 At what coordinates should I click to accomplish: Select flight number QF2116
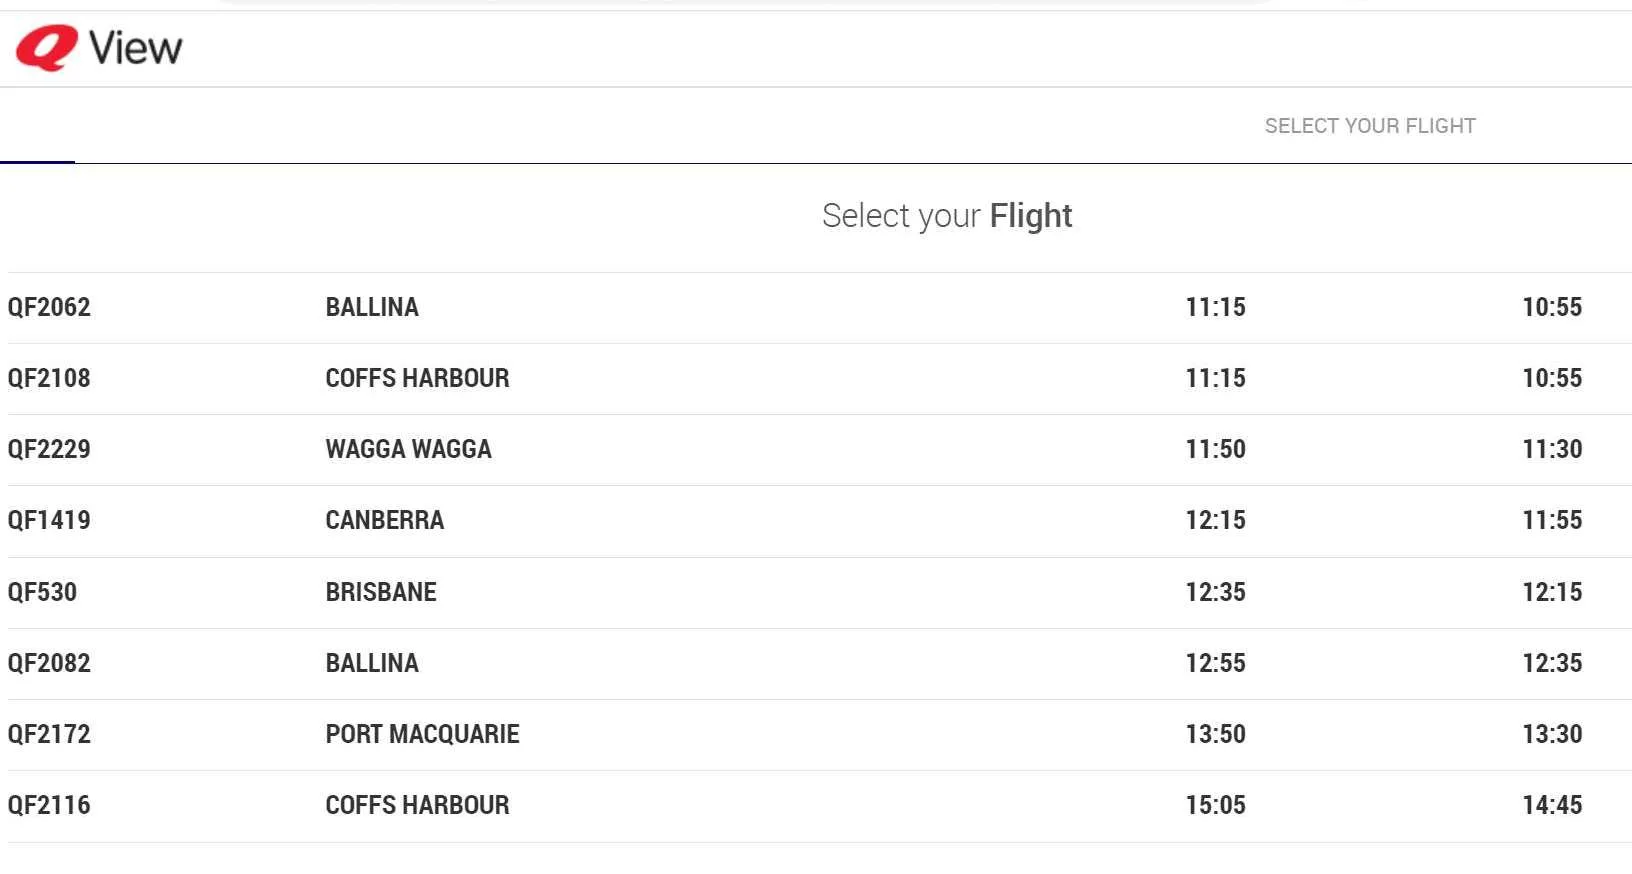coord(49,805)
